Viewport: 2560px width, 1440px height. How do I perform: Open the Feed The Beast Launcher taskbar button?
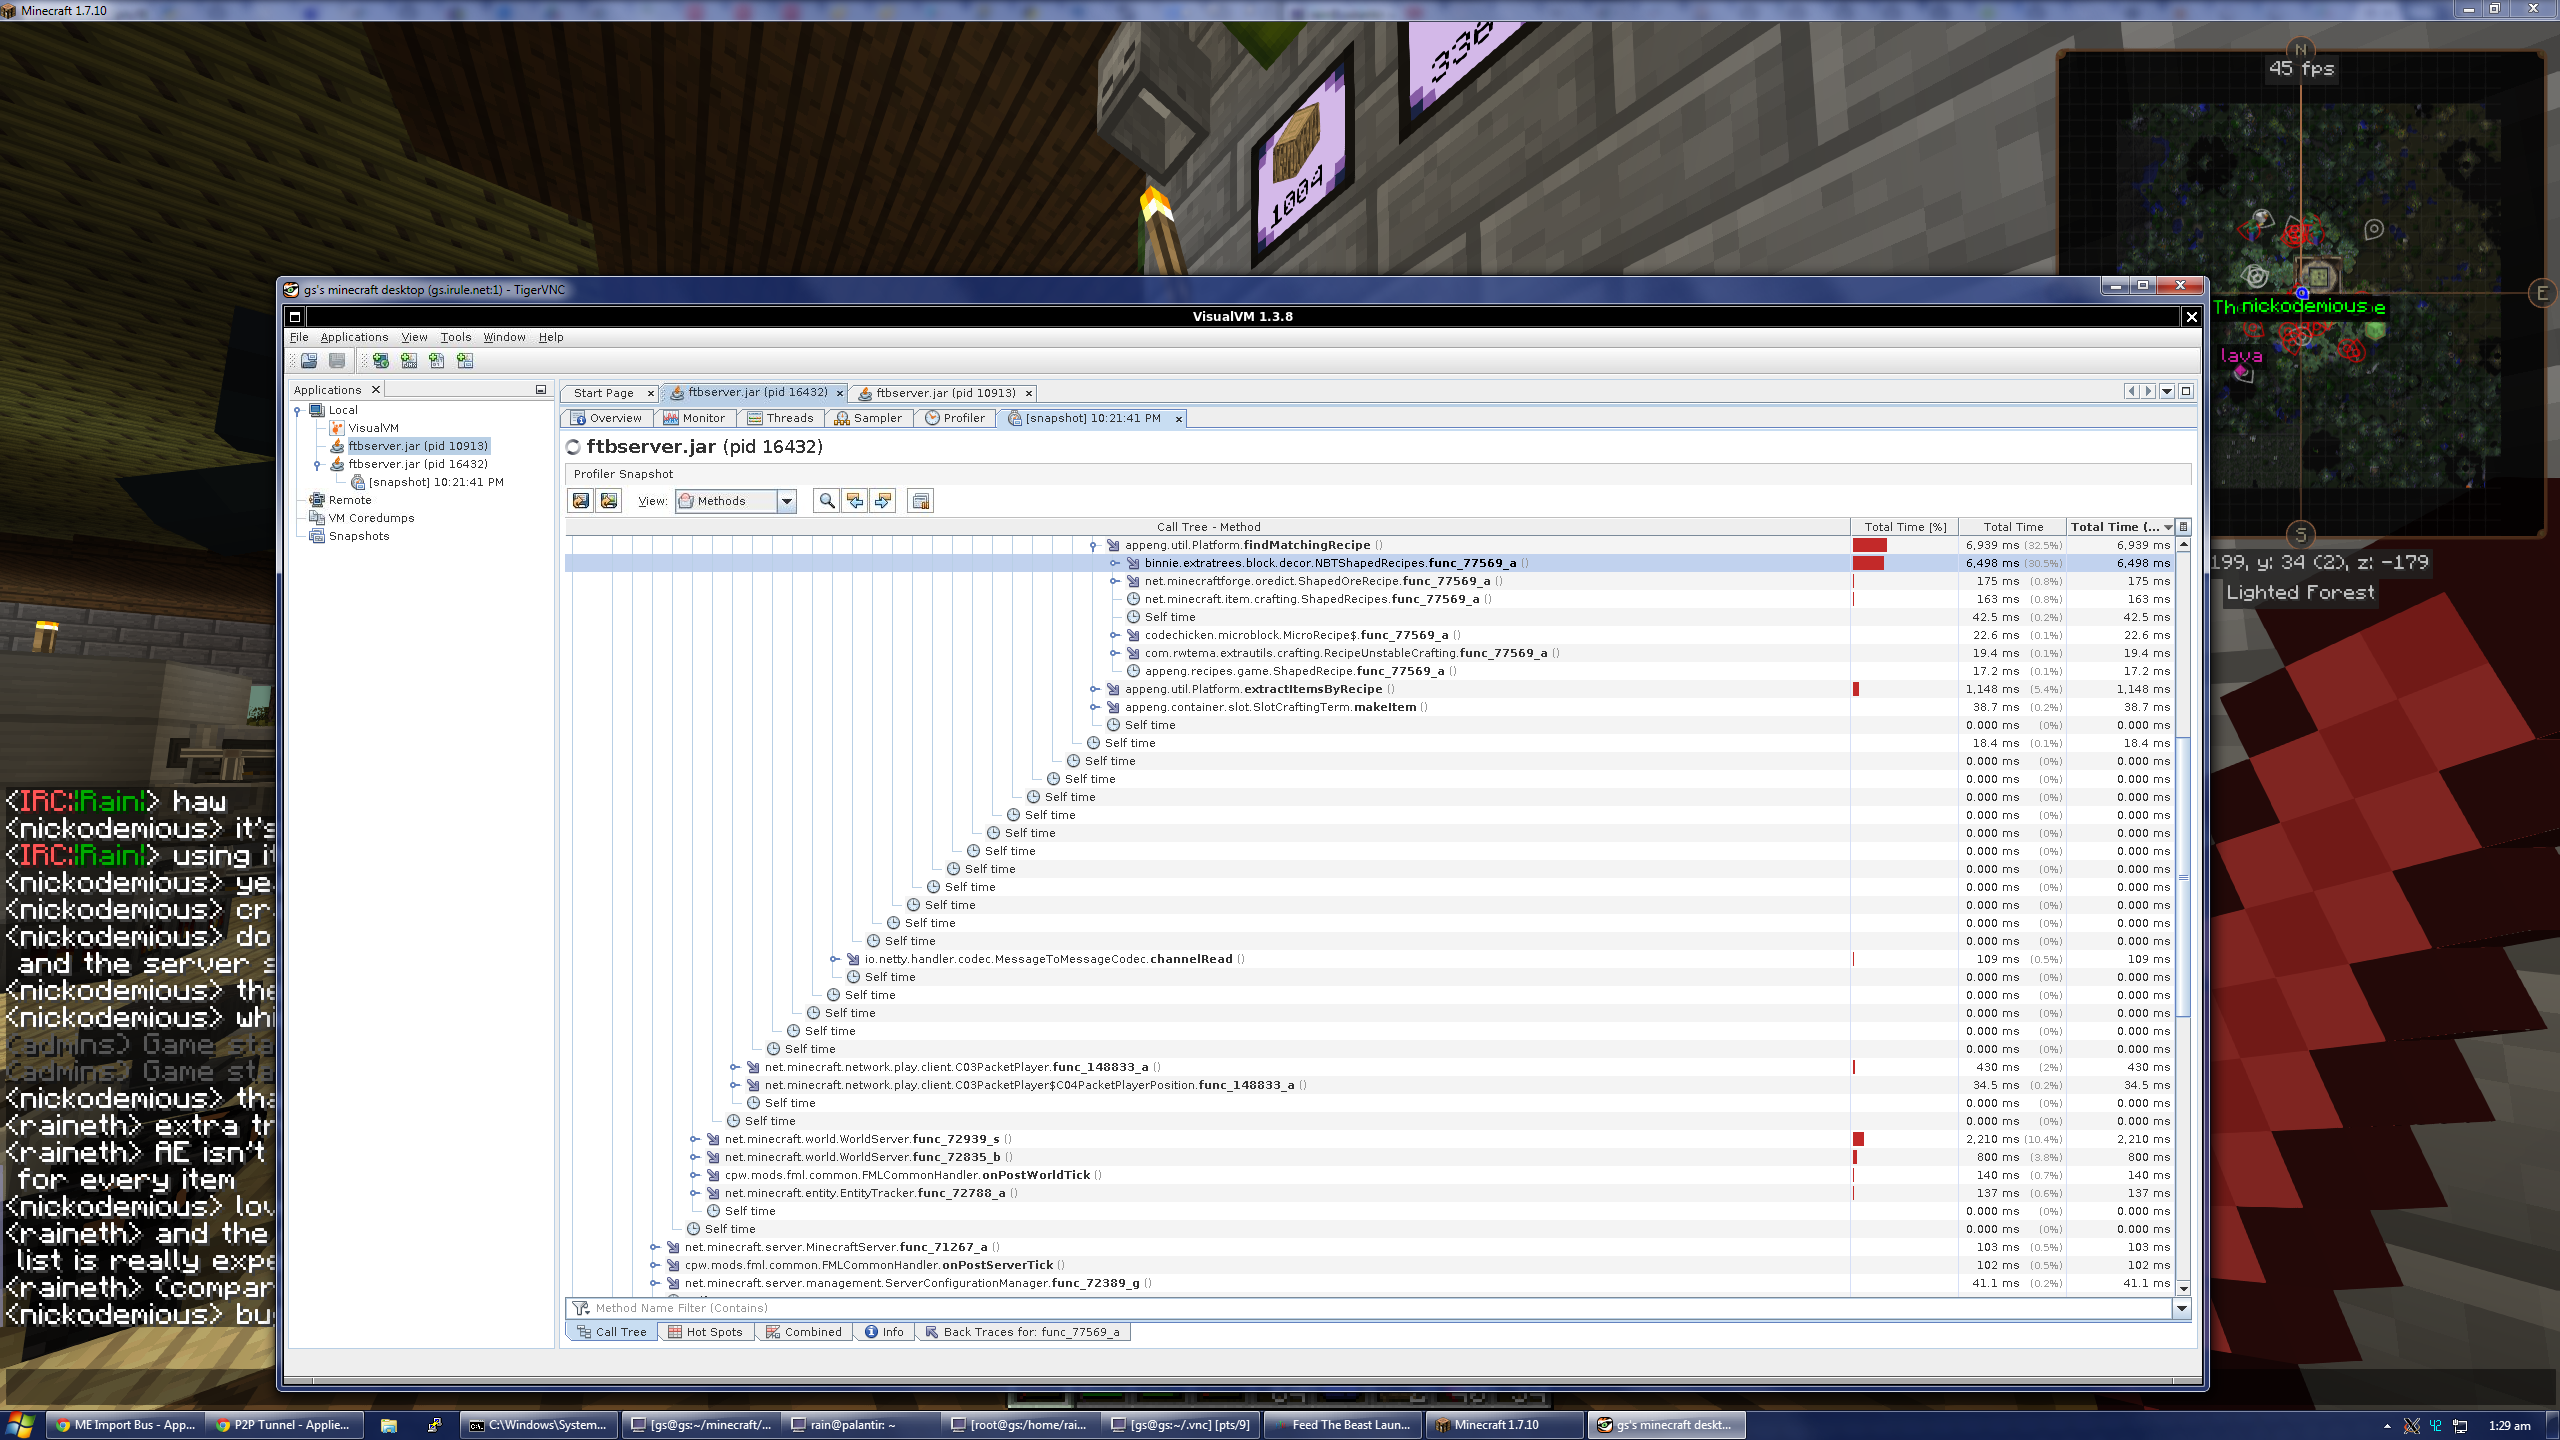1342,1425
